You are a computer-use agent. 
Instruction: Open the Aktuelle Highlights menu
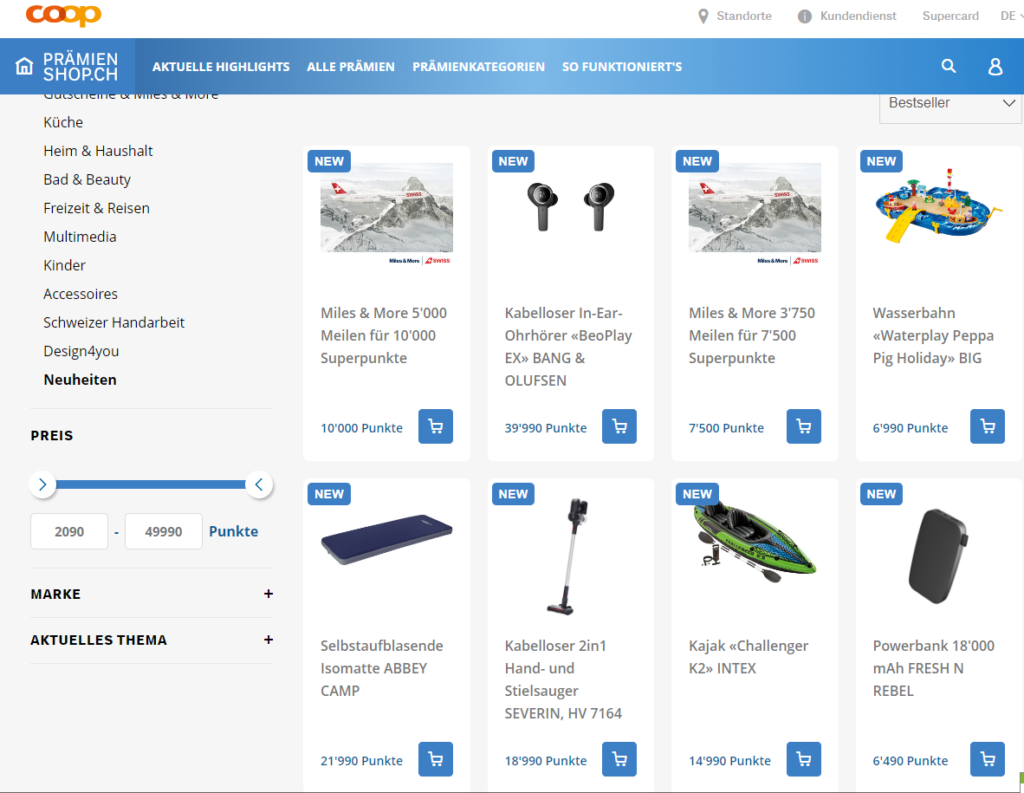pos(221,67)
